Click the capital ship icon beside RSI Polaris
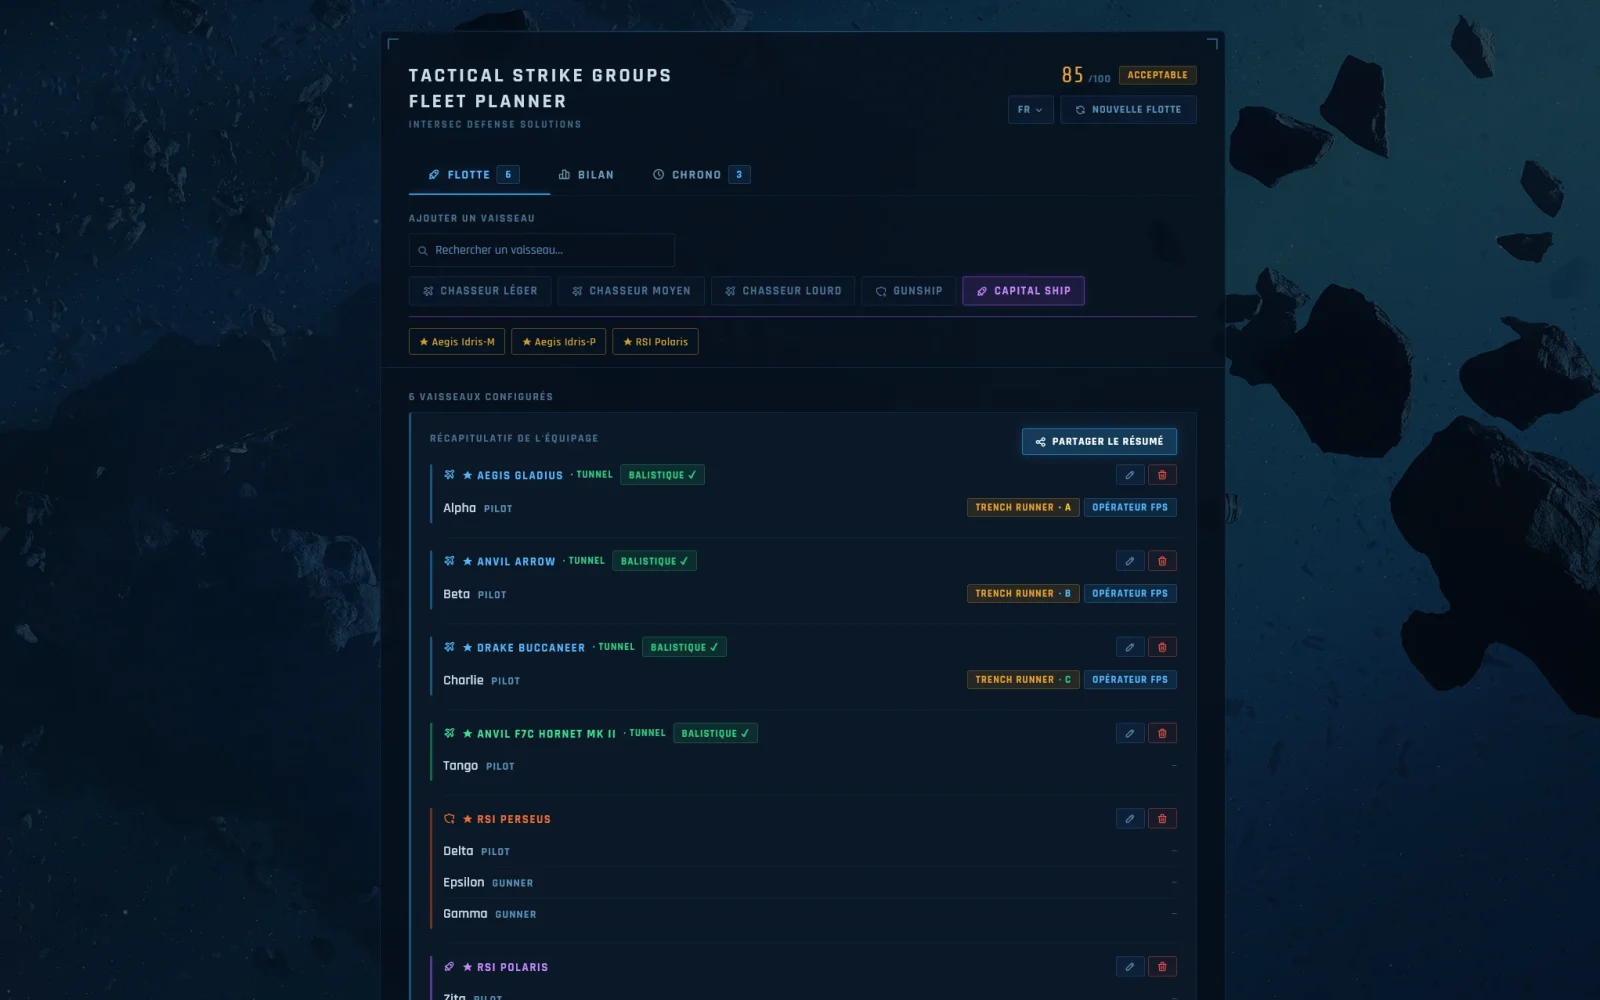Viewport: 1600px width, 1000px height. click(x=449, y=966)
